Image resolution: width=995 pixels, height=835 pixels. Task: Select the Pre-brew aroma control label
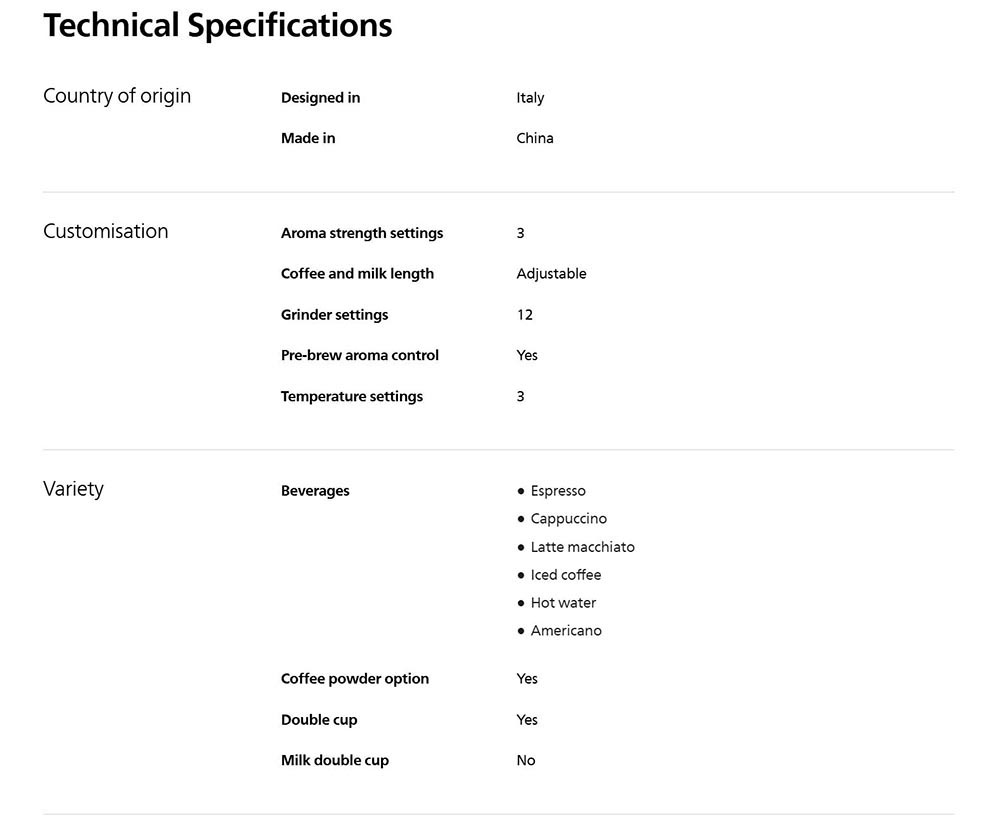(x=359, y=356)
